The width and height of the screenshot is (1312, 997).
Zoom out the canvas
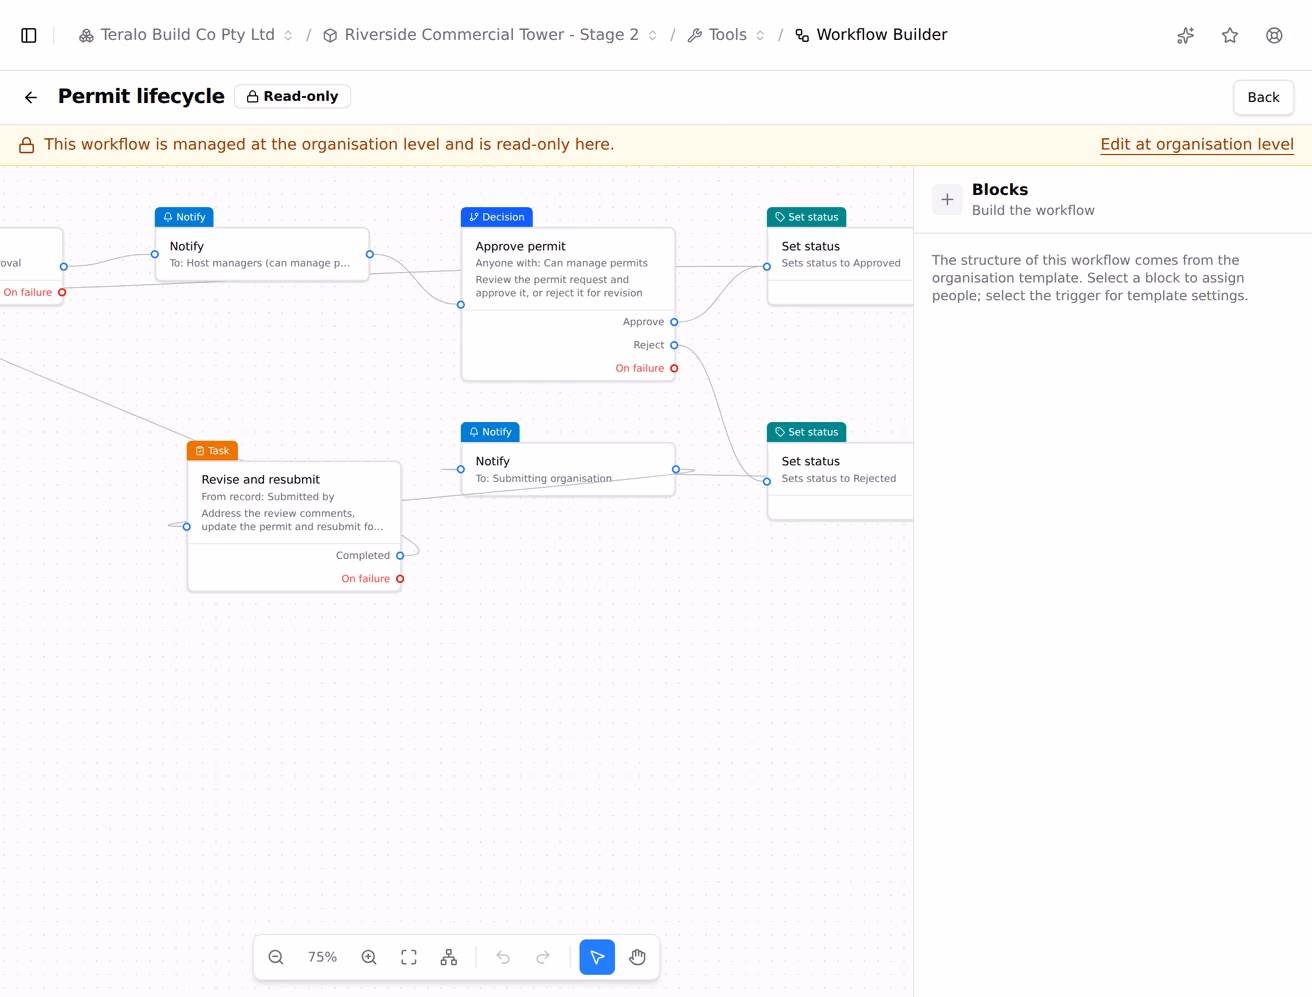[276, 957]
